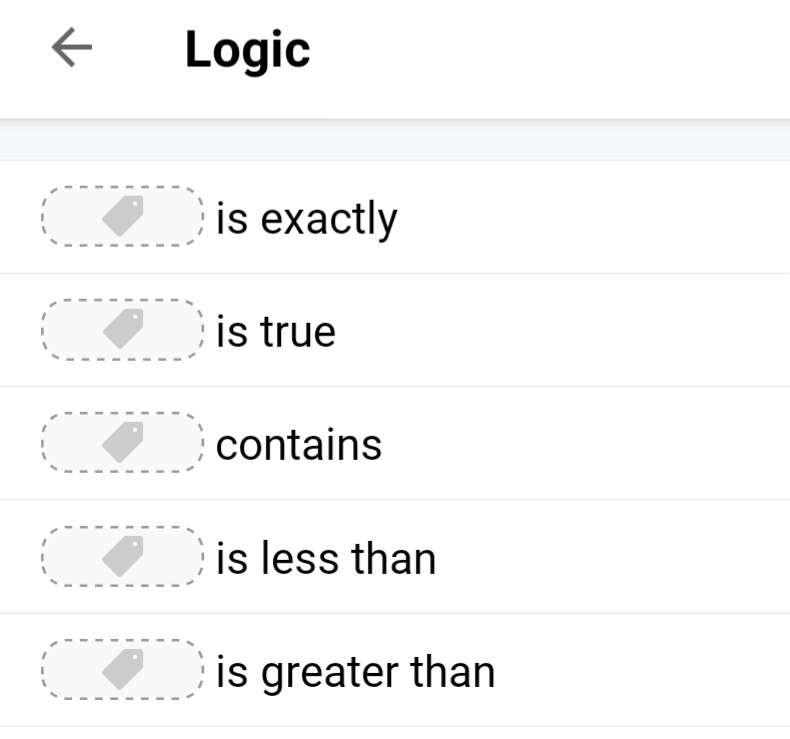Tap the tag icon before 'is less than'
Viewport: 790px width, 739px height.
click(123, 556)
